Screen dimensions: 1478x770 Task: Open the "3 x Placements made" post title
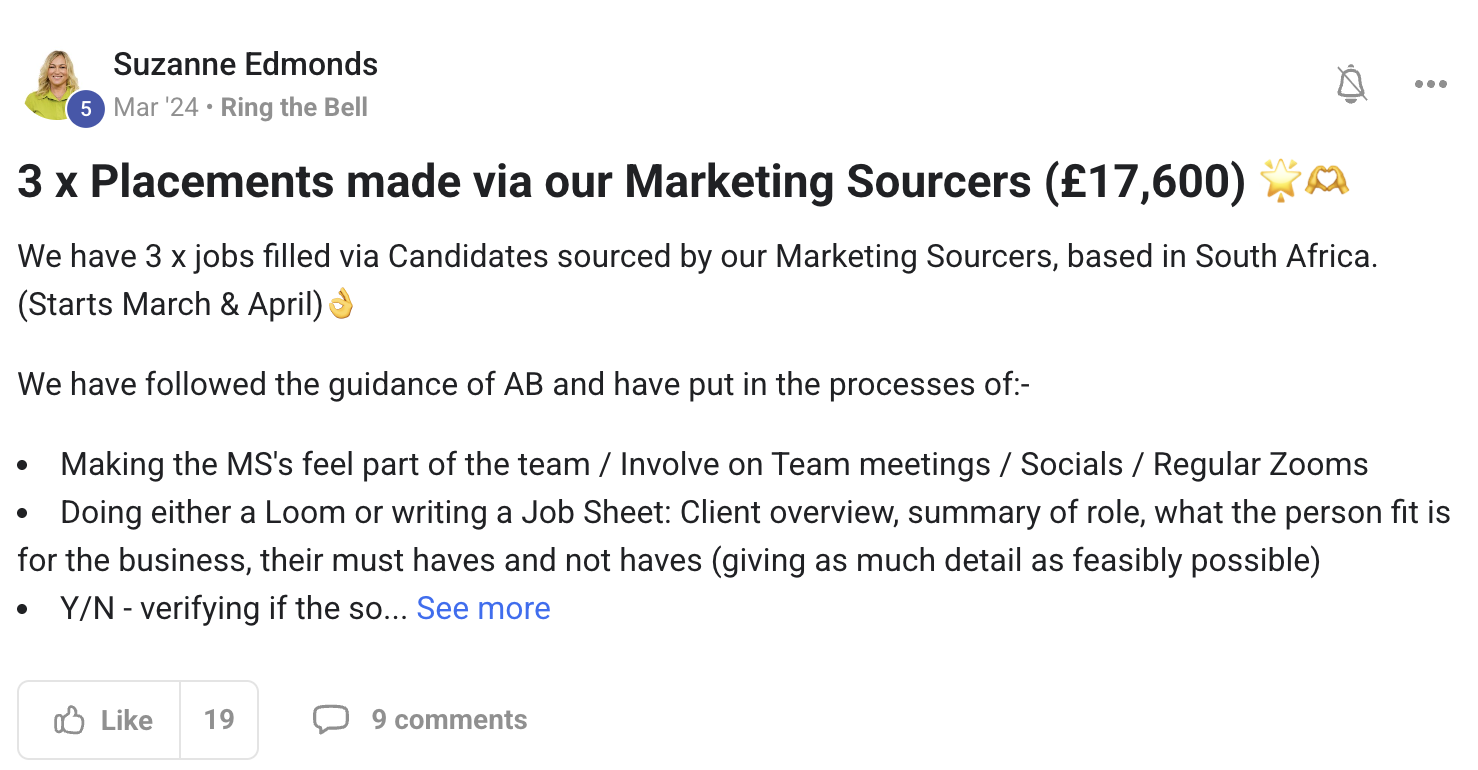tap(631, 182)
